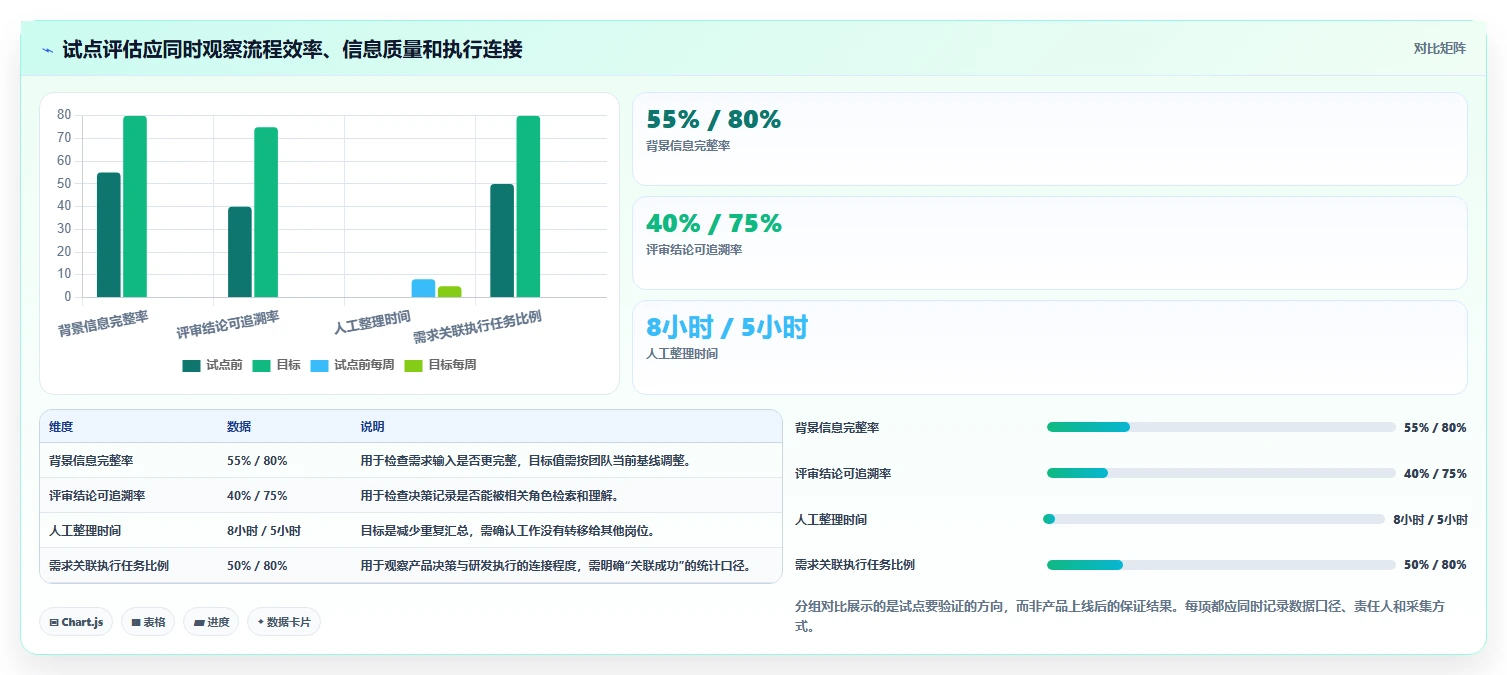Click the blue 试点前每周 bar for 人工整理时间

pos(423,288)
